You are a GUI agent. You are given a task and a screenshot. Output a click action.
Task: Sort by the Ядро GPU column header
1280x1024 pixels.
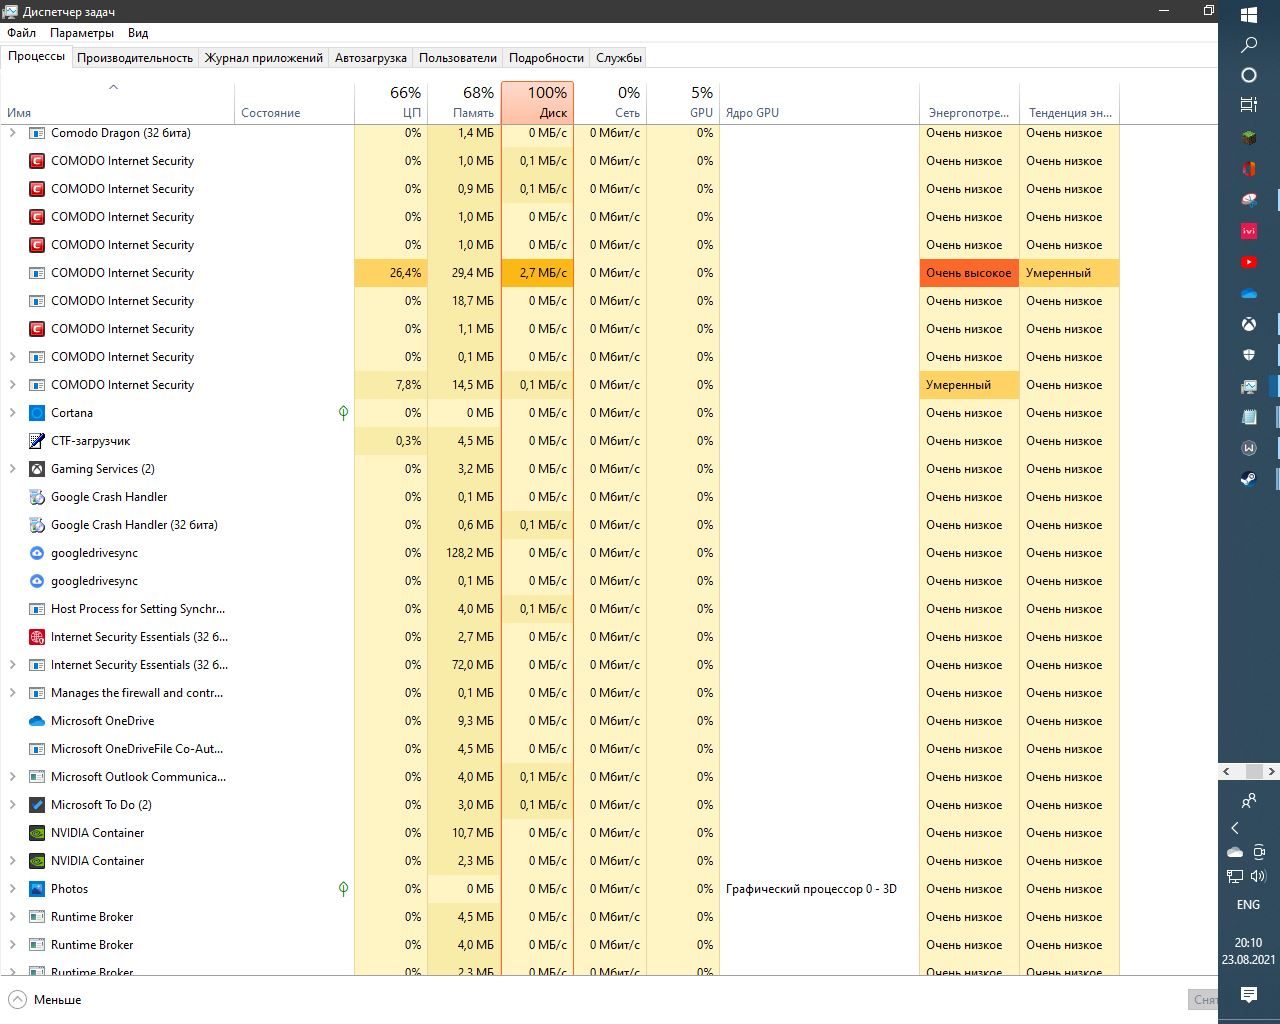819,102
